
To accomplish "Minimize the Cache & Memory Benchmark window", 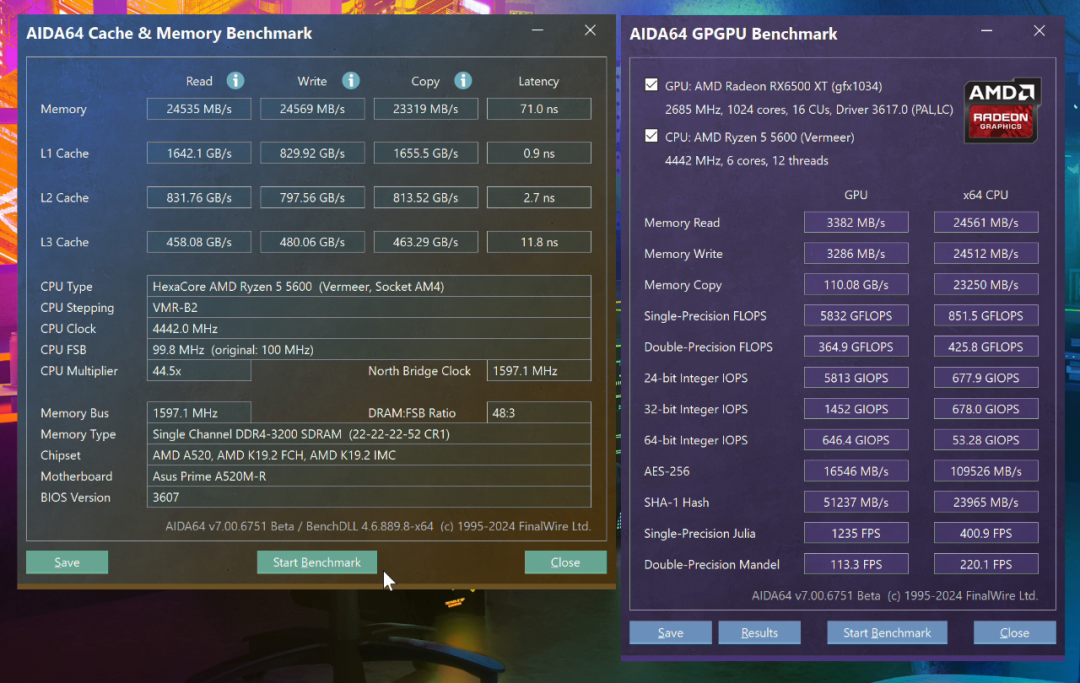I will [x=537, y=30].
